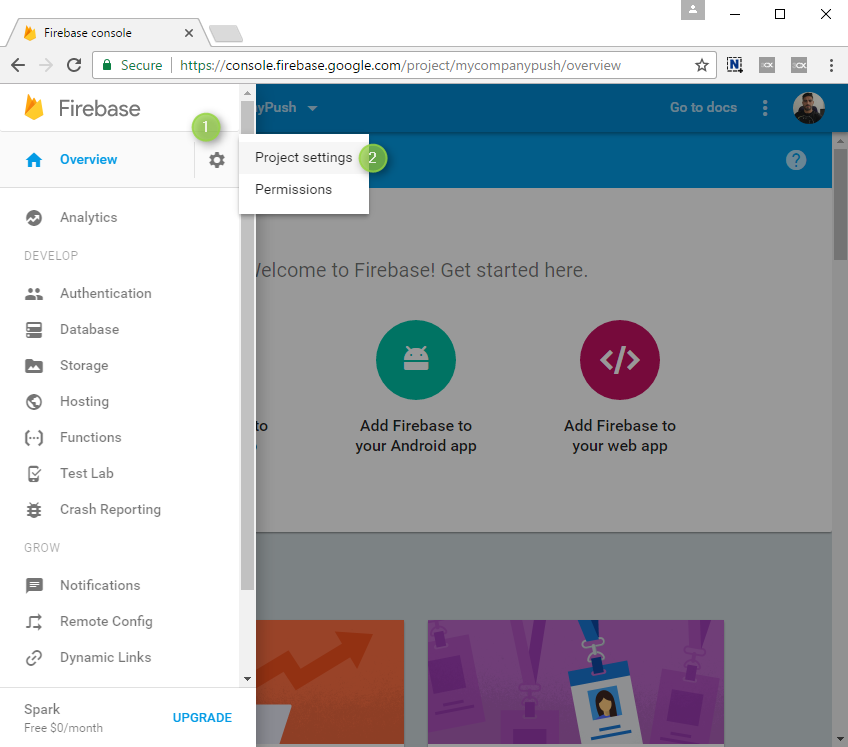
Task: Click the sidebar scrollbar up arrow
Action: (x=248, y=93)
